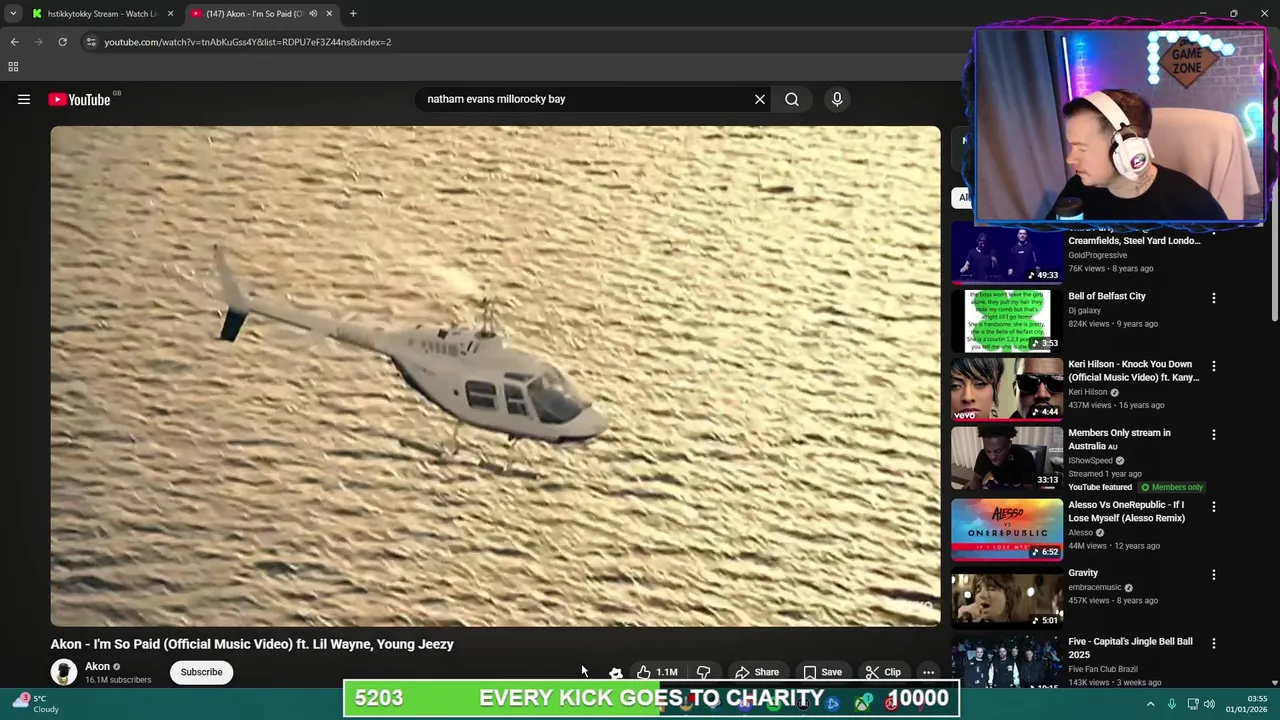The width and height of the screenshot is (1280, 720).
Task: Pause the helicopter video player
Action: point(495,376)
